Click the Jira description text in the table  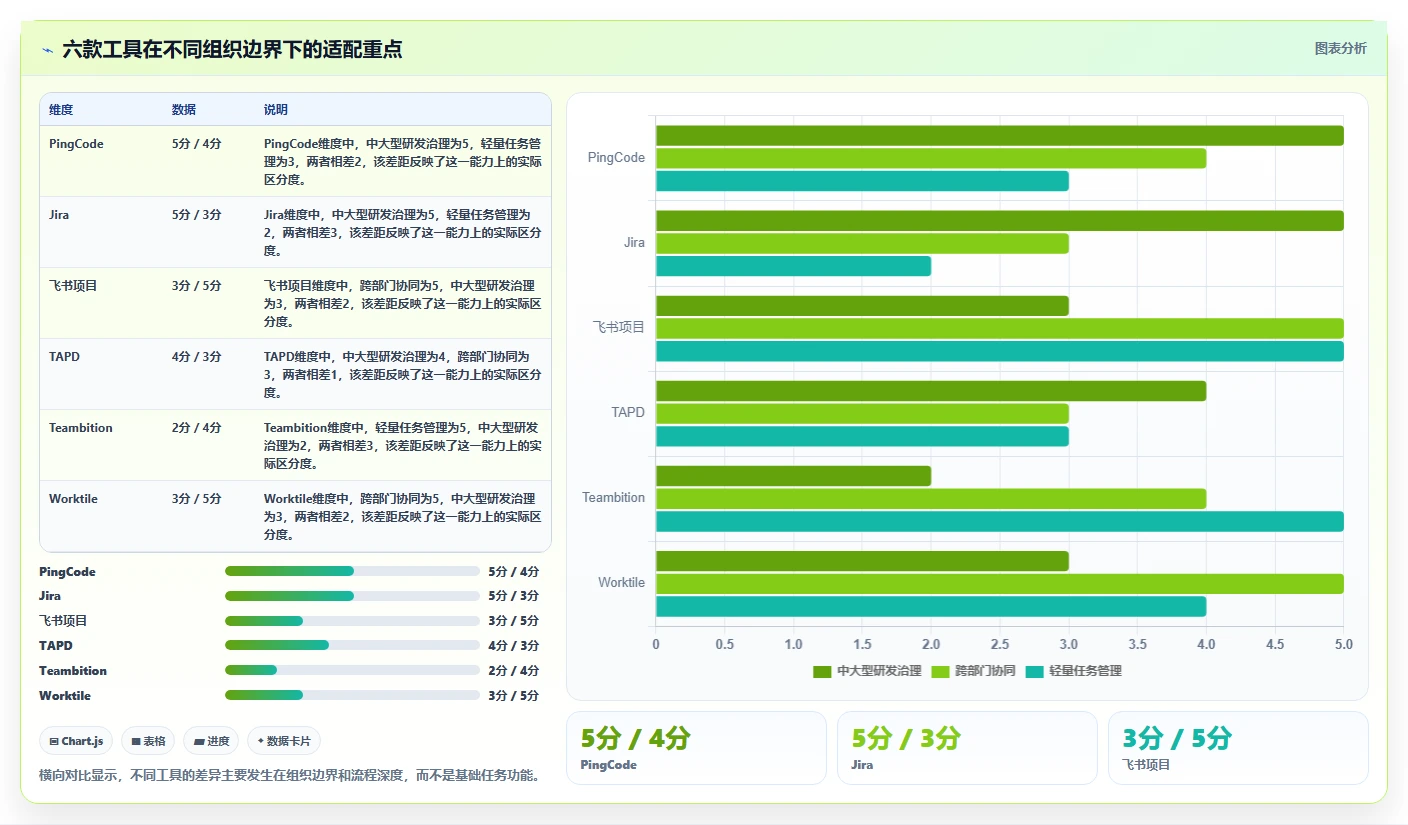click(403, 232)
